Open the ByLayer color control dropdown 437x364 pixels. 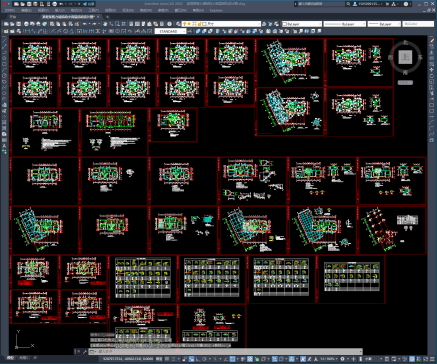tap(302, 24)
